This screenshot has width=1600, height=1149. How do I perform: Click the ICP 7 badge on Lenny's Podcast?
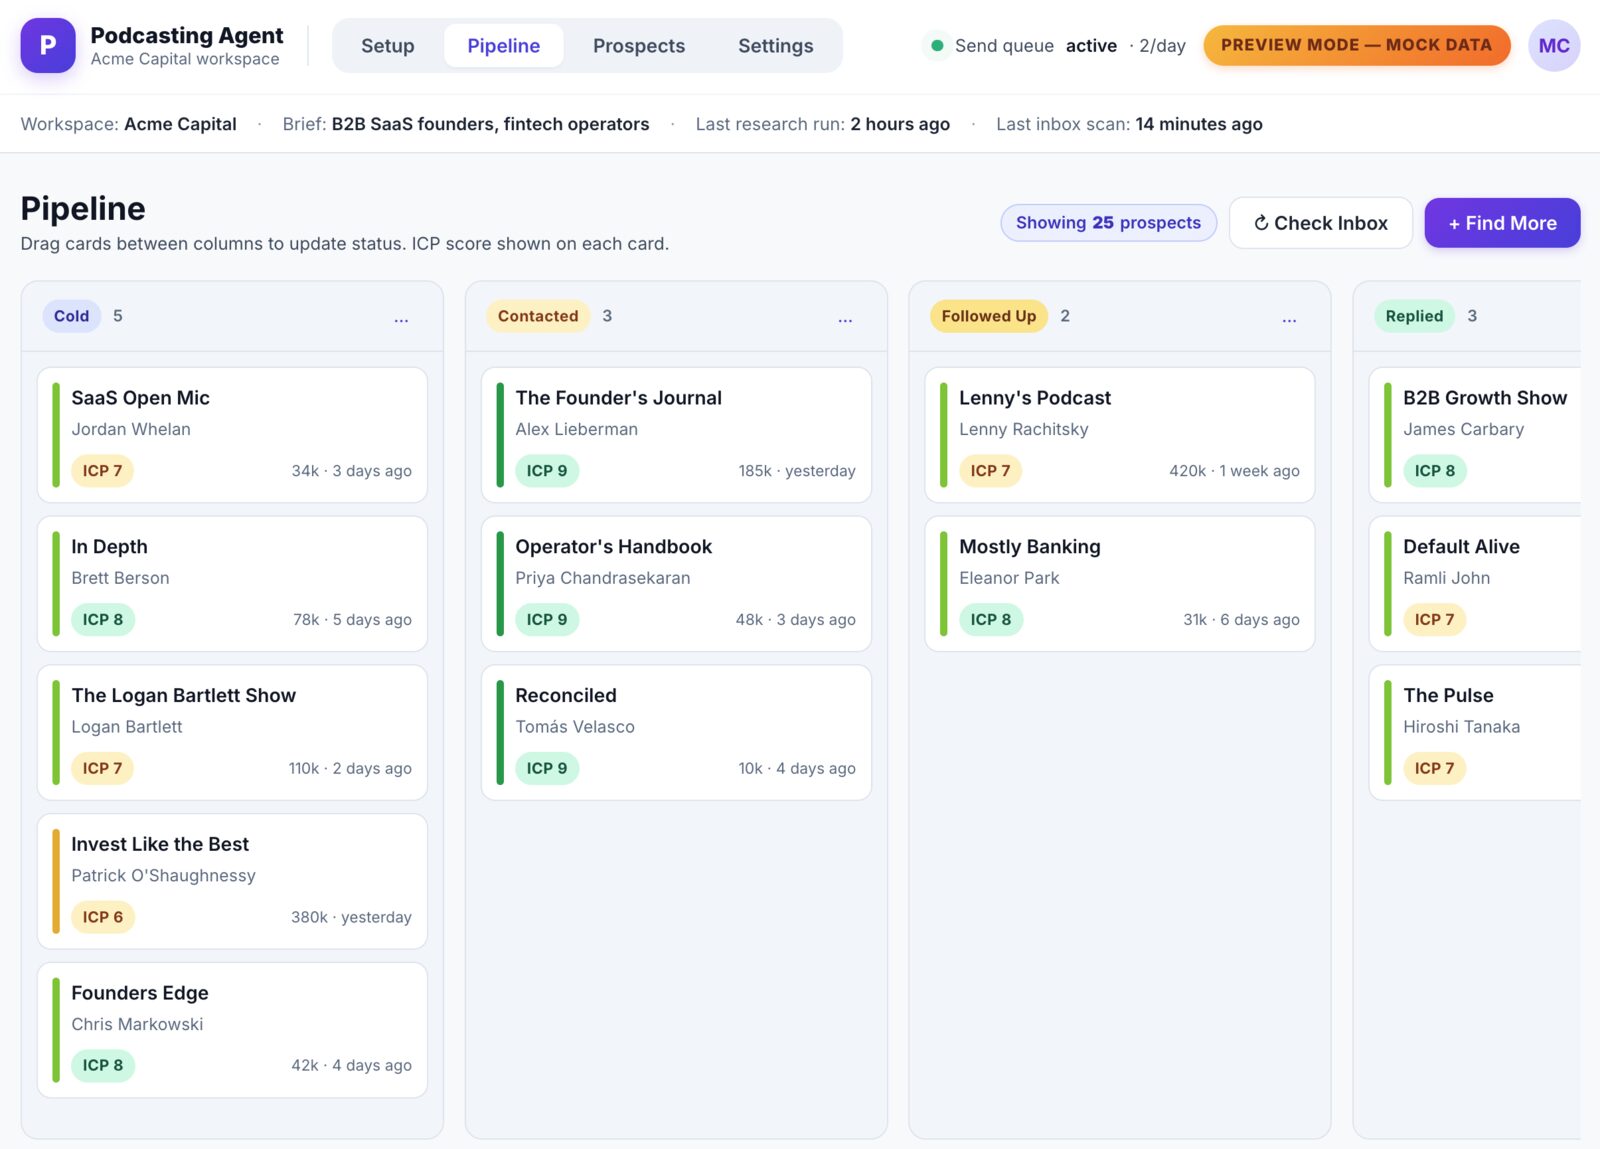click(990, 470)
